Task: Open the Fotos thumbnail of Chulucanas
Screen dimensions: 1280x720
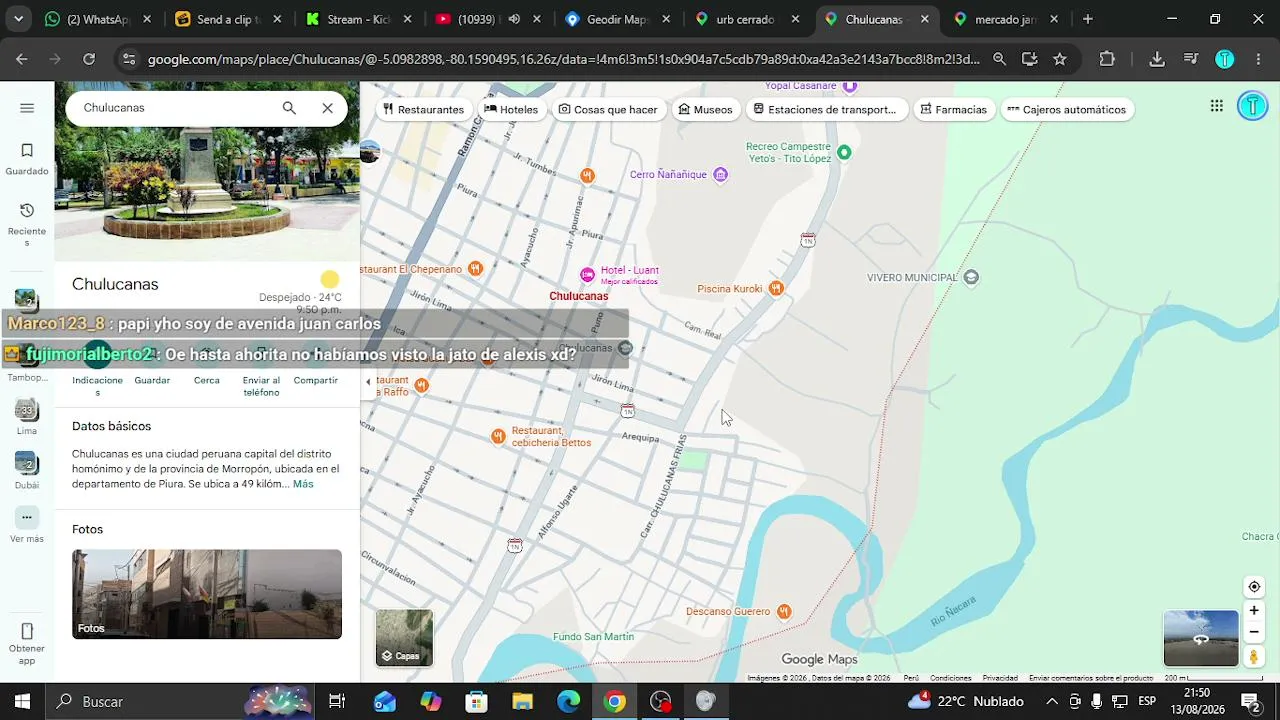Action: click(x=207, y=594)
